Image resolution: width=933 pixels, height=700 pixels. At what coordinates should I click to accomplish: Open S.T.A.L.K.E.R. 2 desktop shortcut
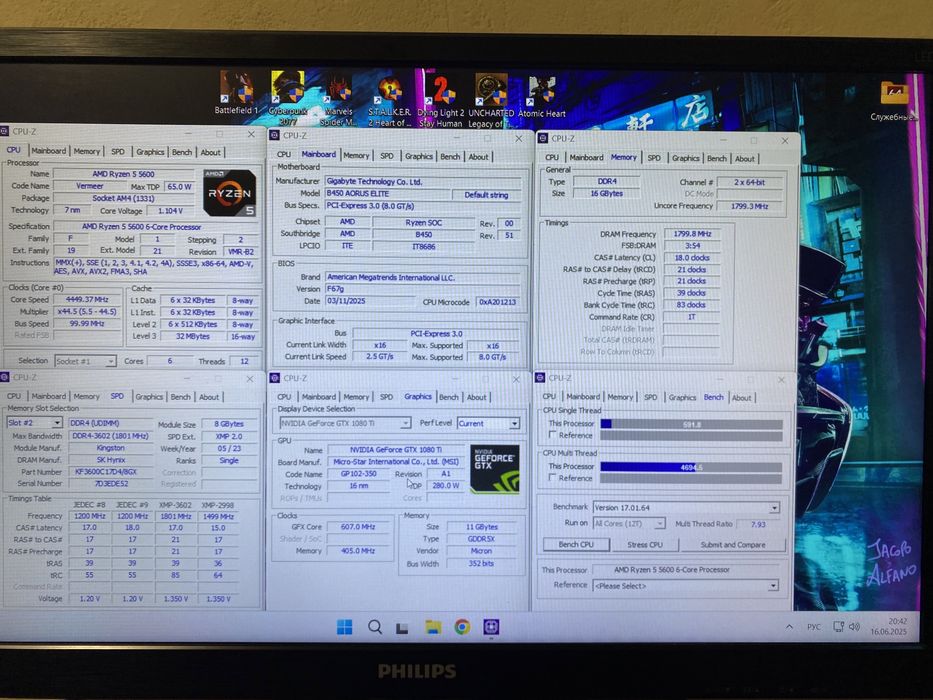389,101
